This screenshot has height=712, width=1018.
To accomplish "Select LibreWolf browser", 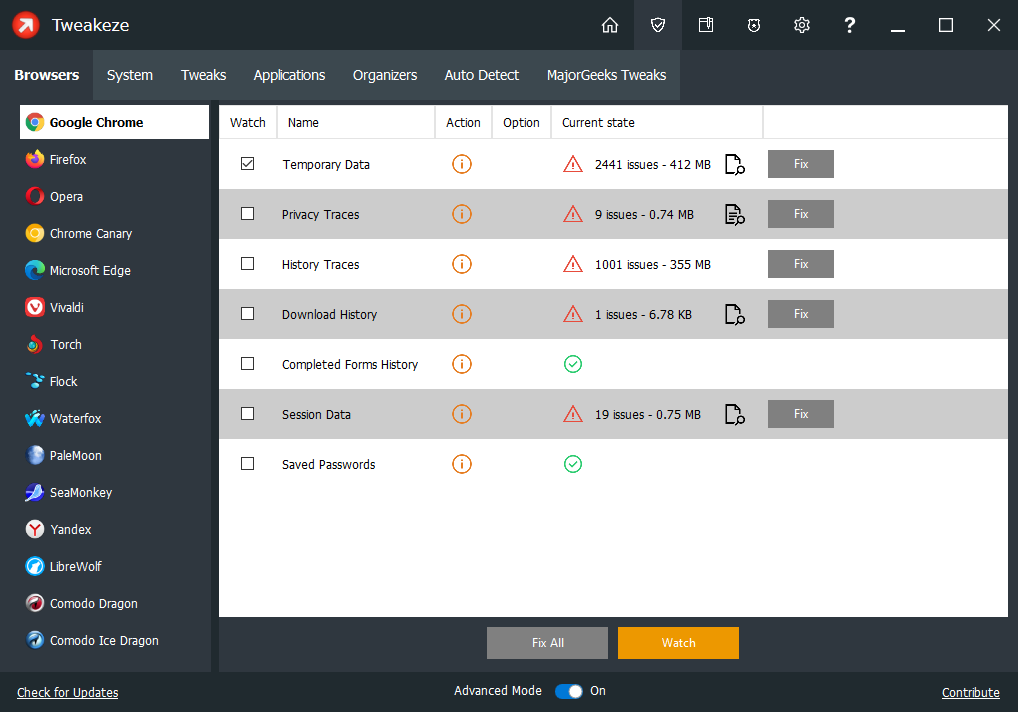I will 114,567.
